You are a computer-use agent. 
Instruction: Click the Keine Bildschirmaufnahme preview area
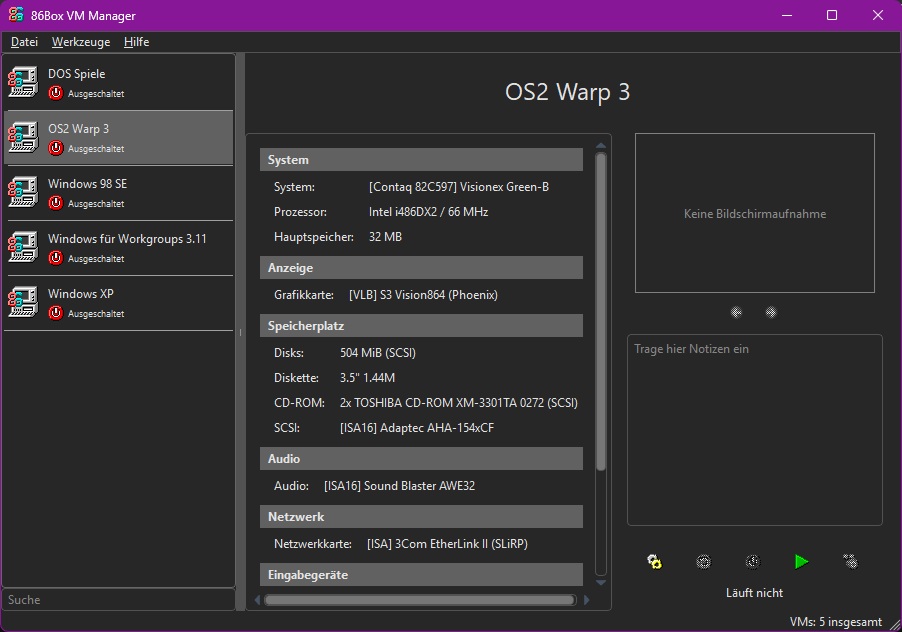[x=754, y=213]
